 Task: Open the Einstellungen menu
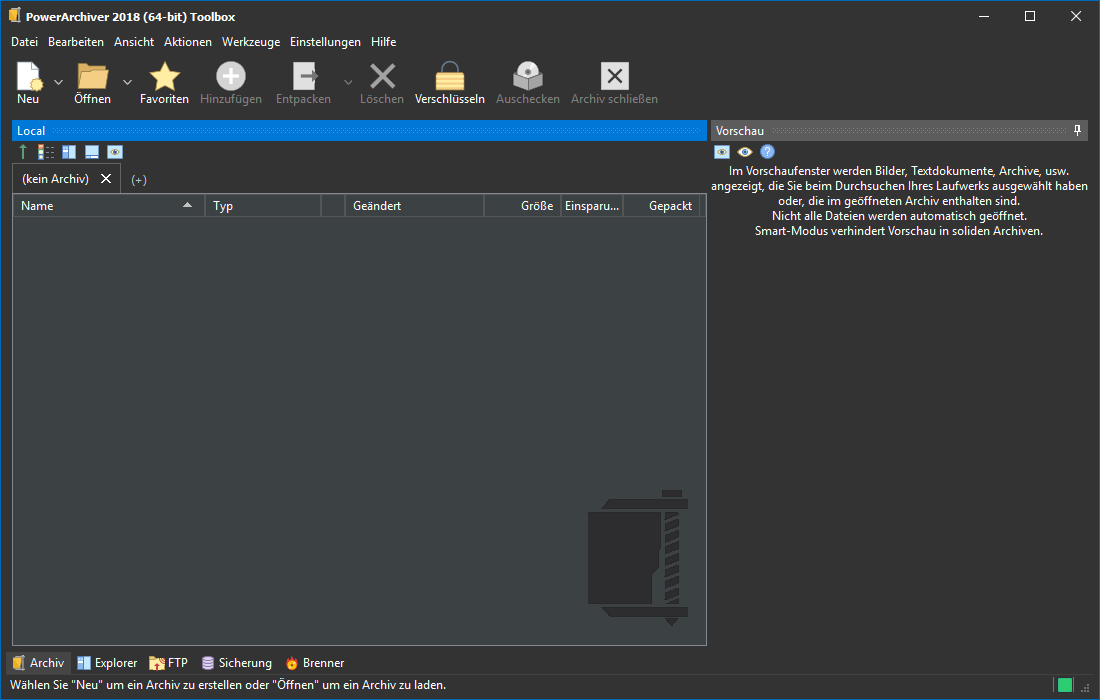[x=325, y=42]
